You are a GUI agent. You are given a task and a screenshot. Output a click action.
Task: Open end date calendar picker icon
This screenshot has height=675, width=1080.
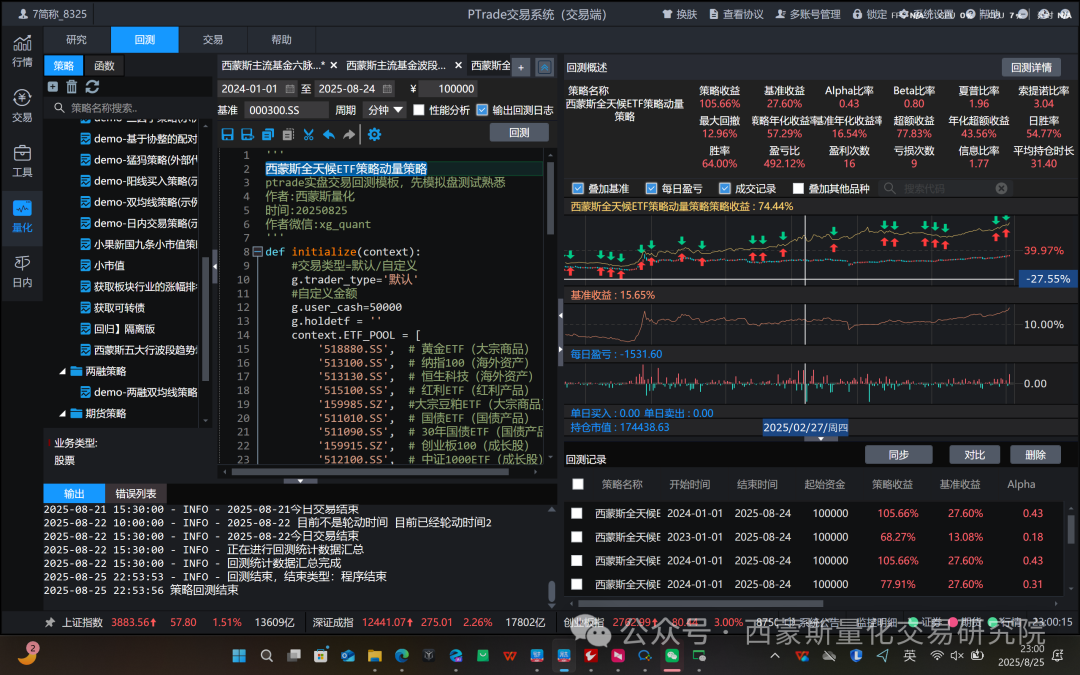[388, 89]
